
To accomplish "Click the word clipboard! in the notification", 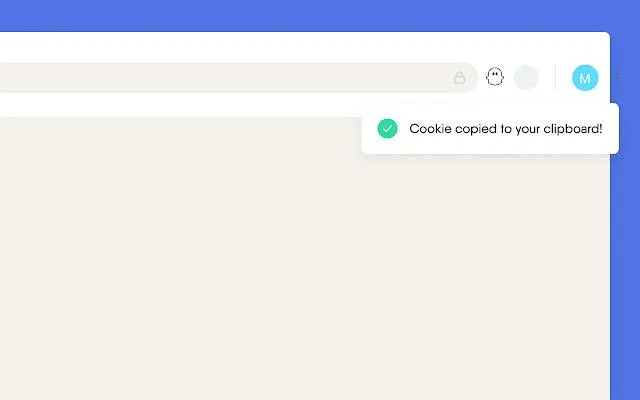I will pyautogui.click(x=573, y=129).
